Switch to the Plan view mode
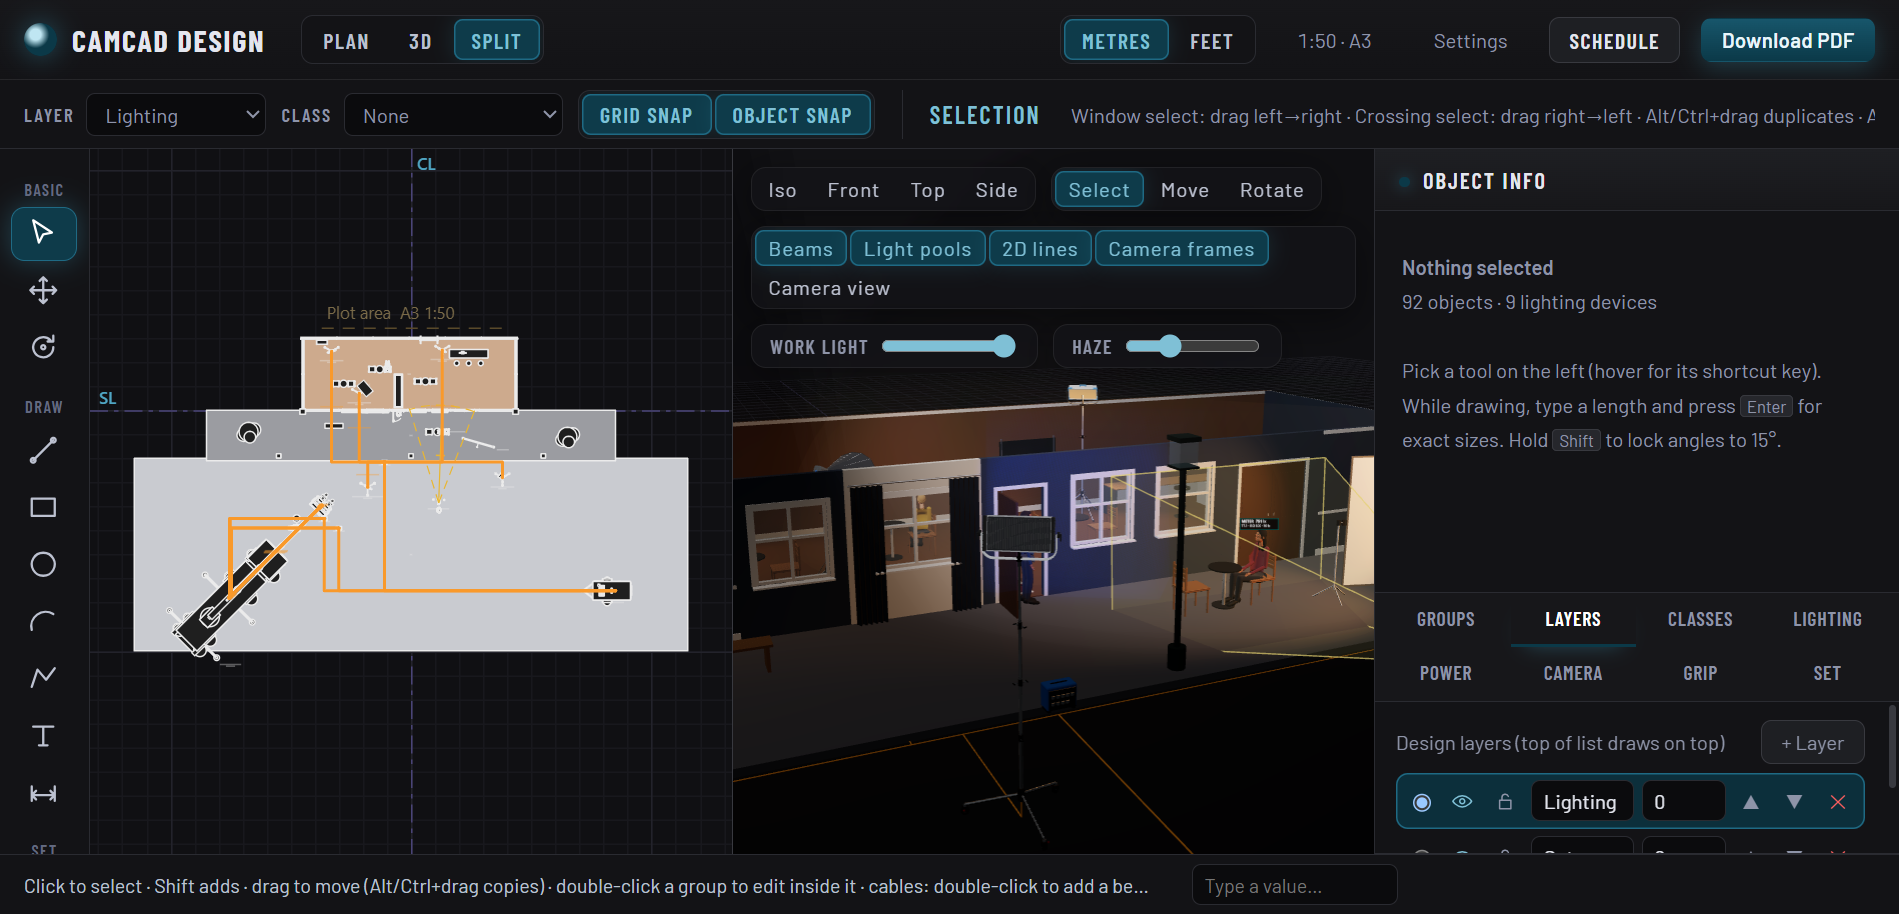Image resolution: width=1899 pixels, height=914 pixels. tap(346, 41)
